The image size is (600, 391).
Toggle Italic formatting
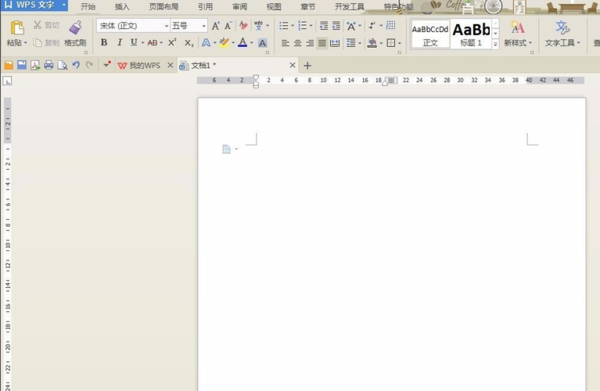(119, 42)
